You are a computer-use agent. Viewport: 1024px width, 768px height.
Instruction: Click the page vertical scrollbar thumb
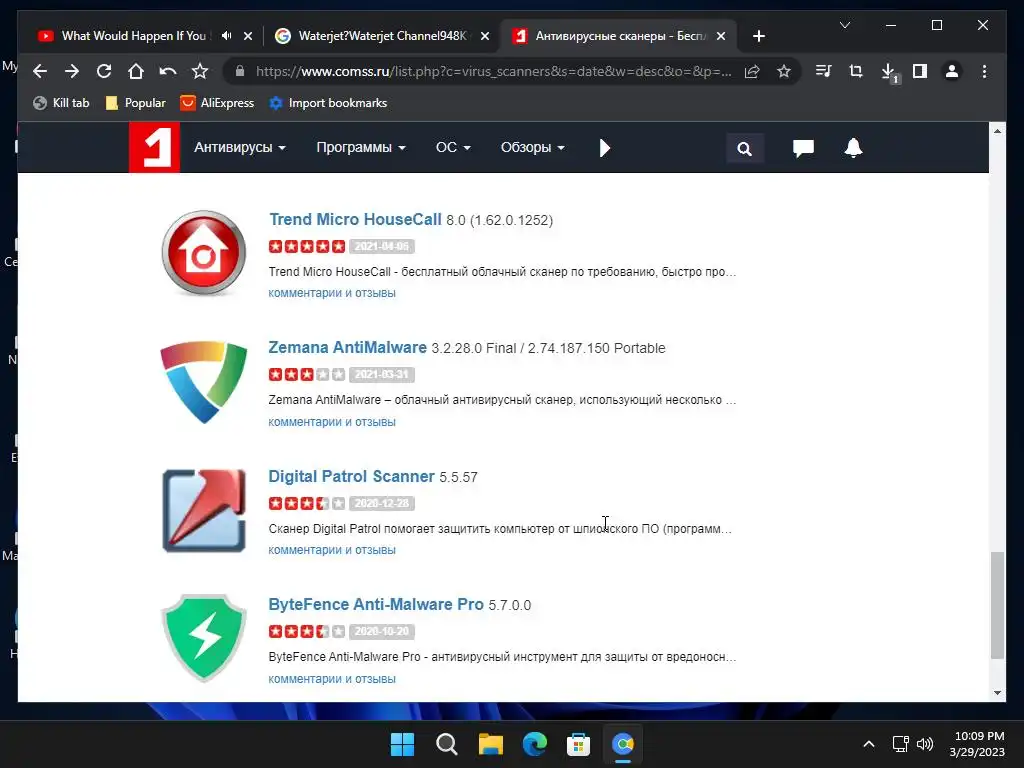[x=997, y=605]
